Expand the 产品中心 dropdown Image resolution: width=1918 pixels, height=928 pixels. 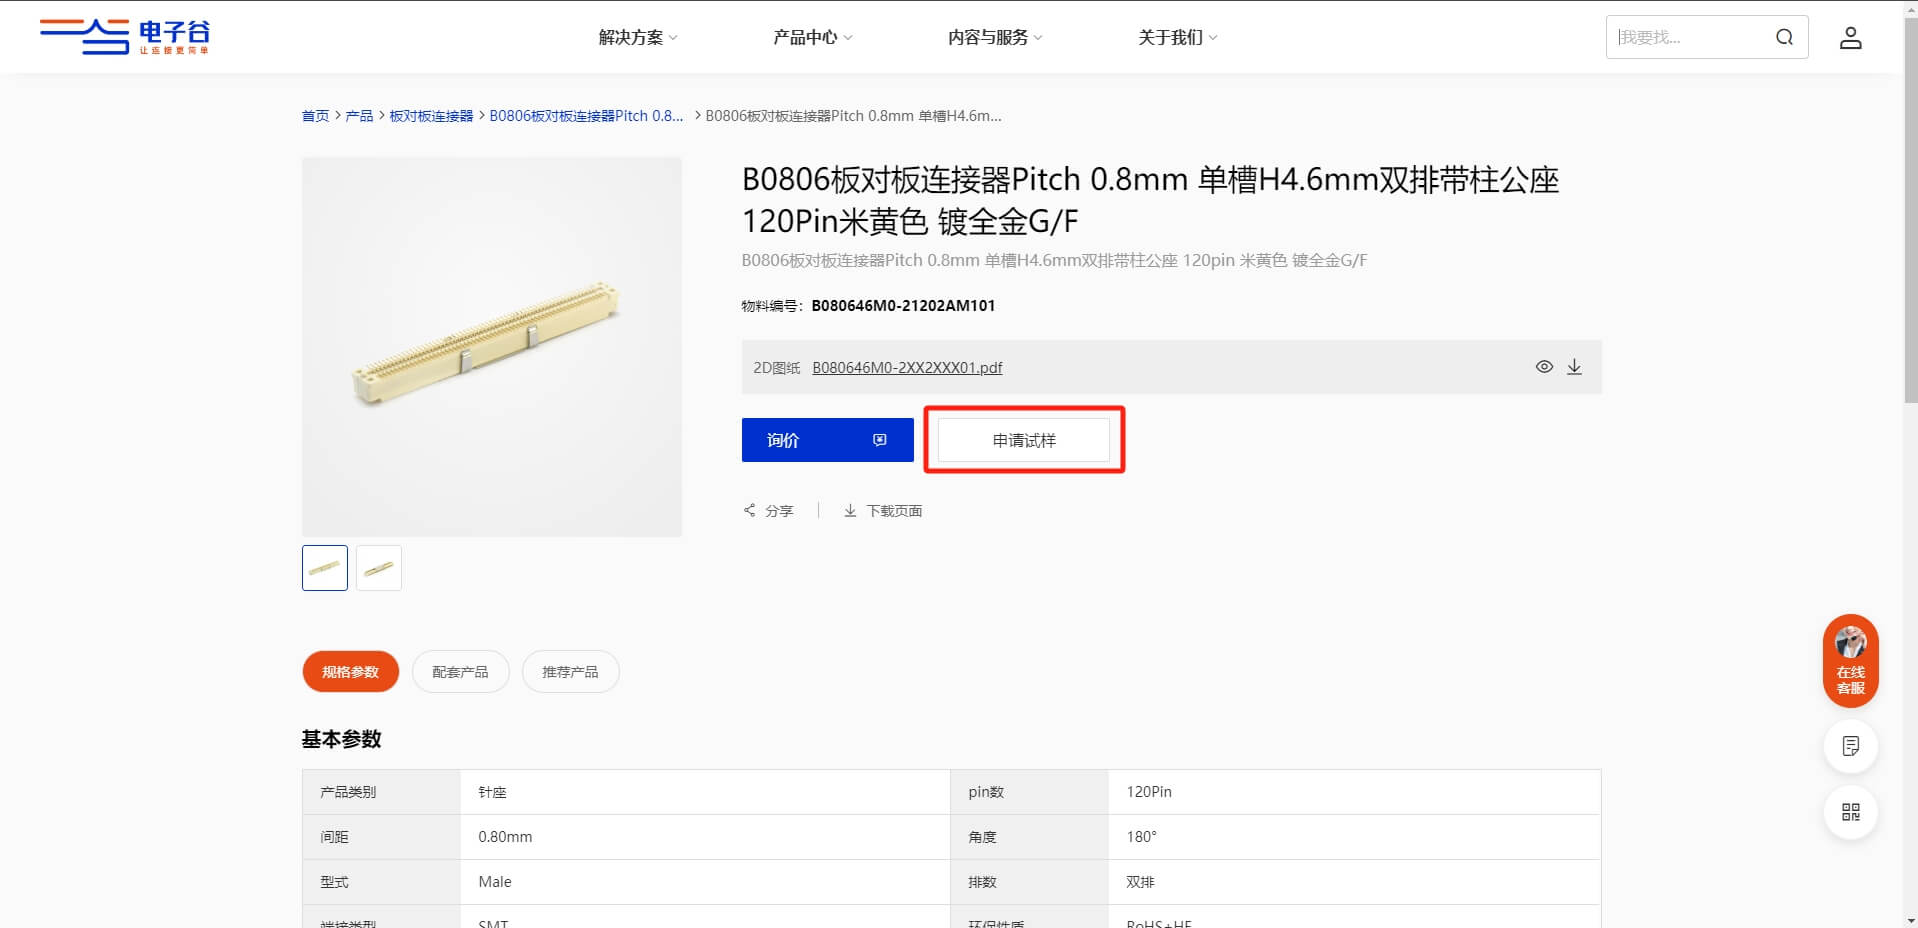(x=812, y=38)
